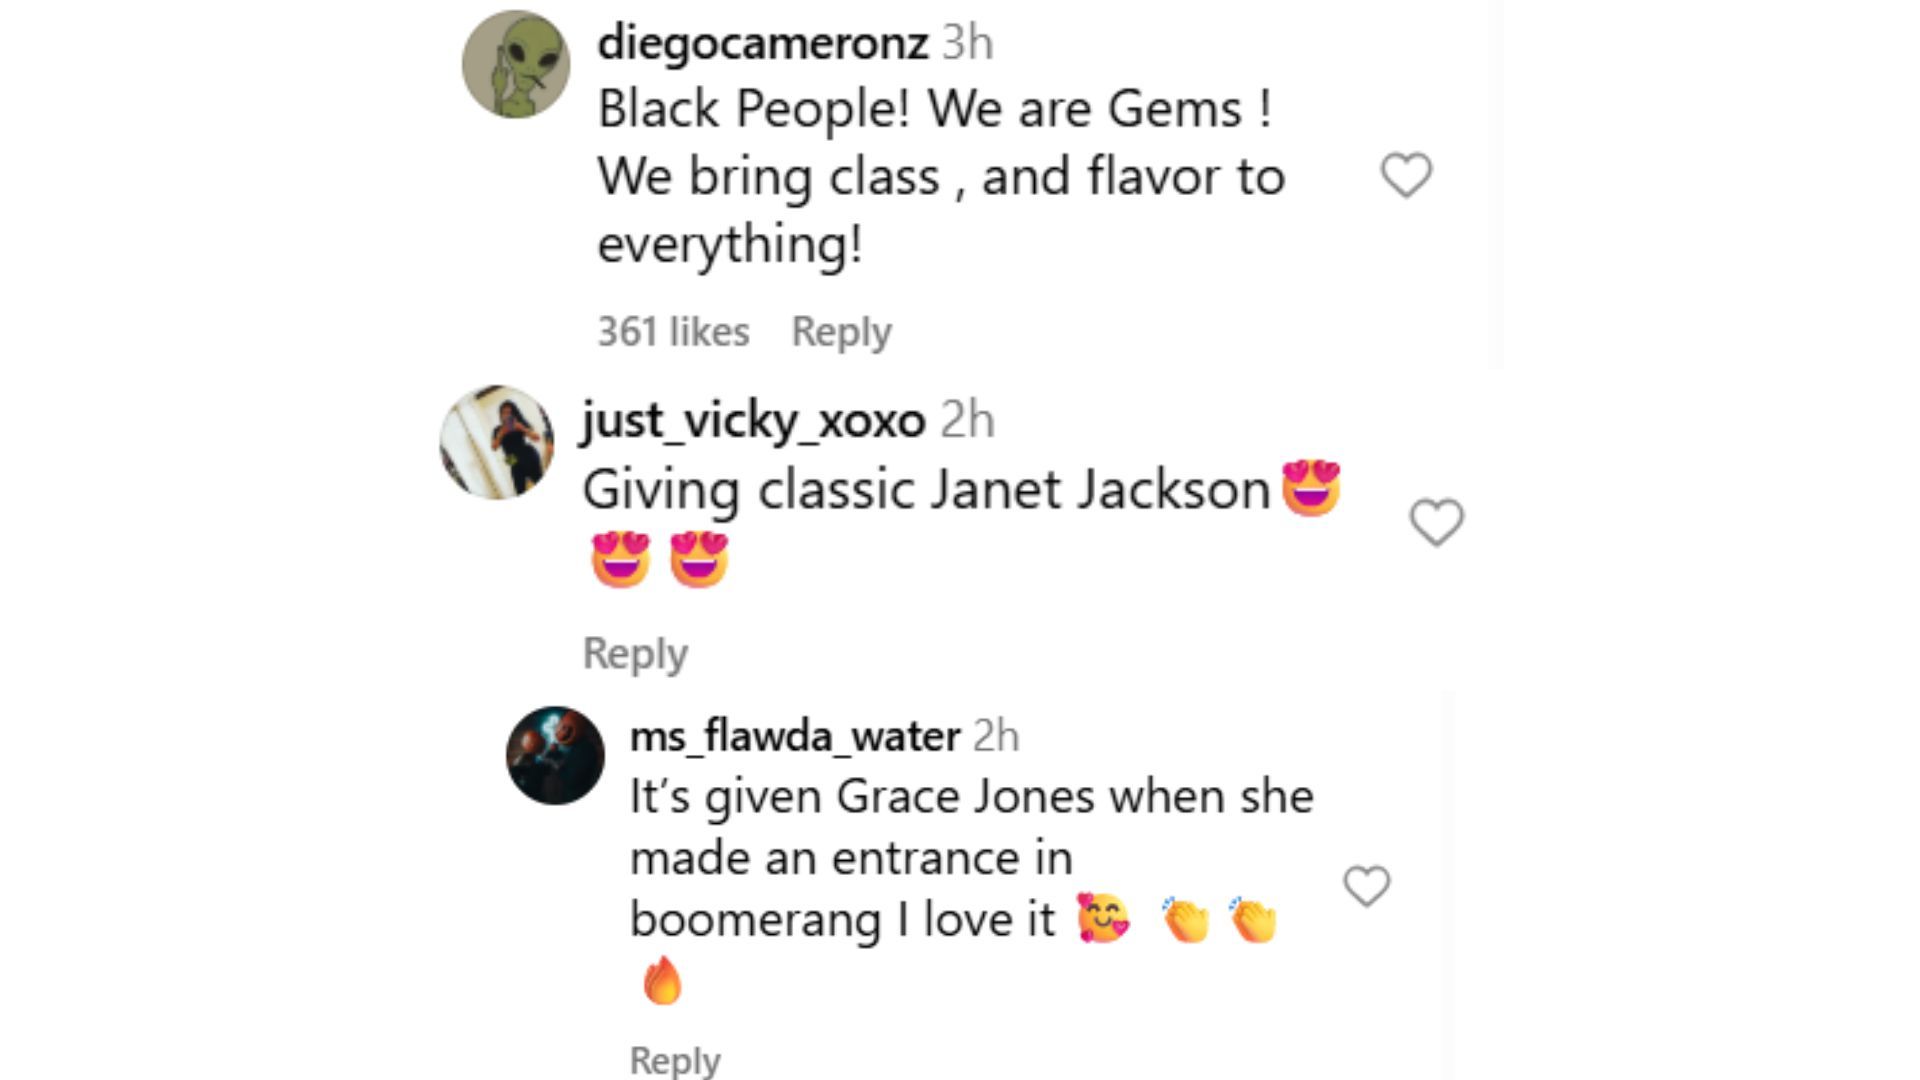Visit the ms_flawda_water username link
Image resolution: width=1920 pixels, height=1080 pixels.
[x=795, y=737]
